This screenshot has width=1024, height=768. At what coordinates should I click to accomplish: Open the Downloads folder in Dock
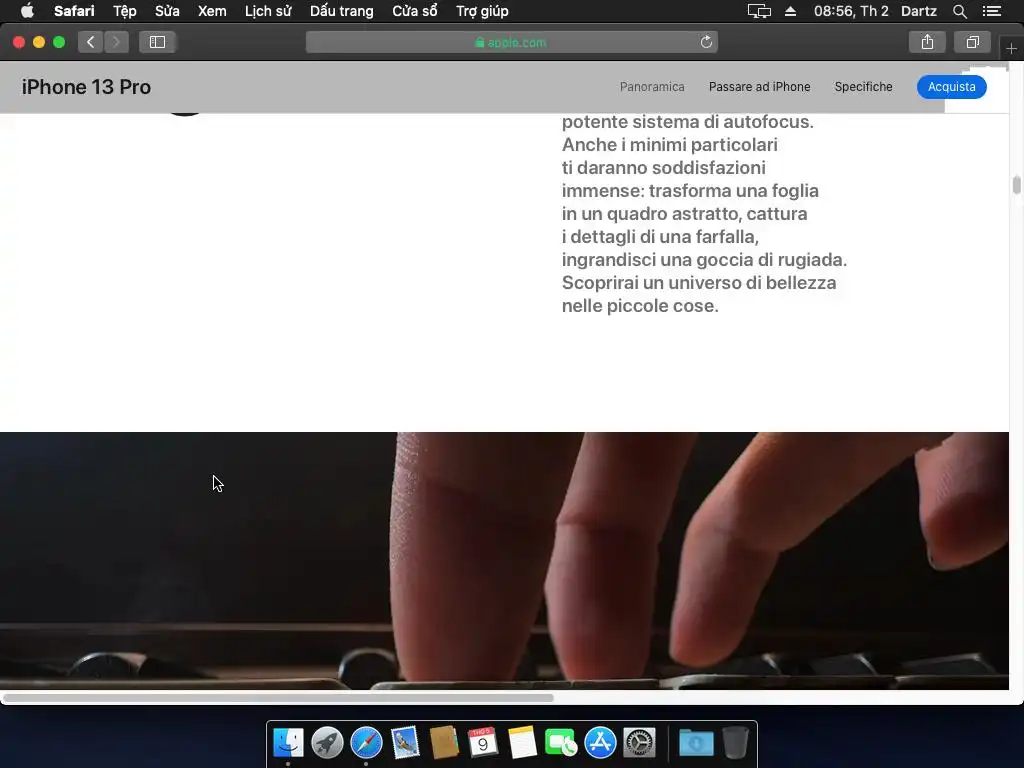pos(696,743)
